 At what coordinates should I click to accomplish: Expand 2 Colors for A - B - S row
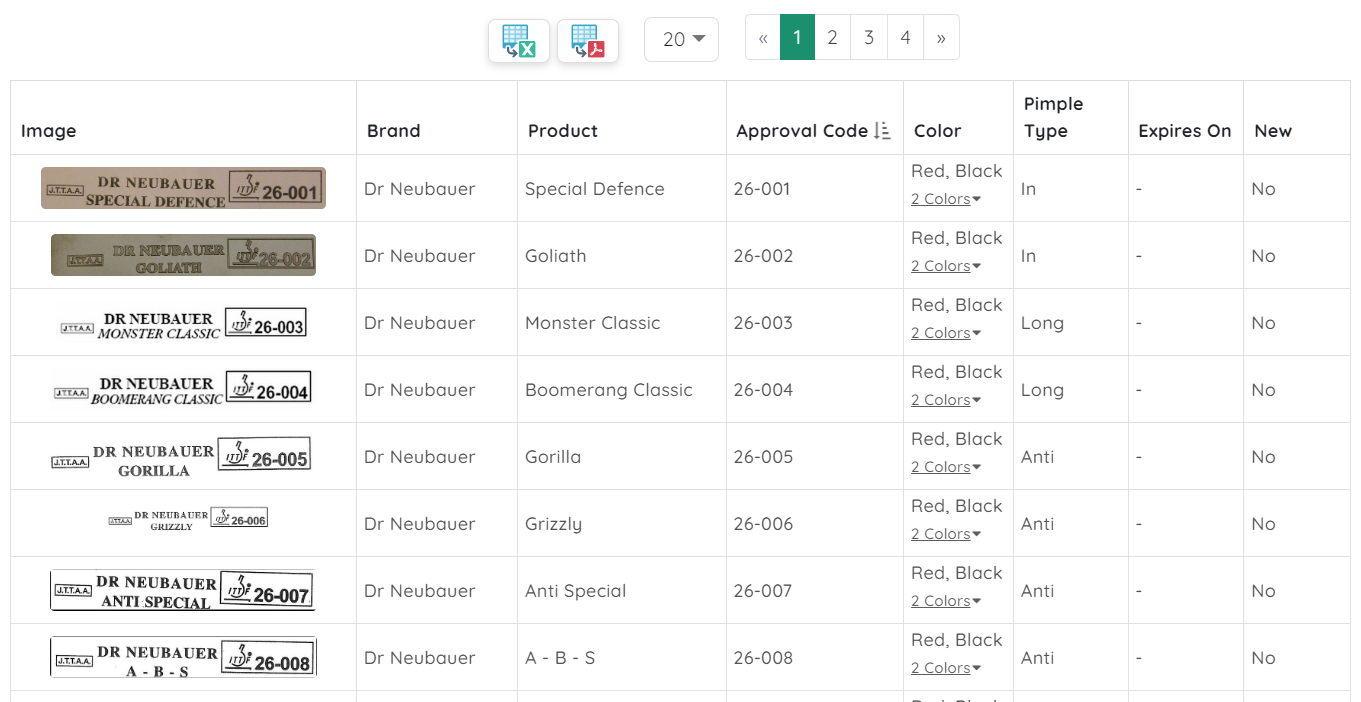[945, 668]
